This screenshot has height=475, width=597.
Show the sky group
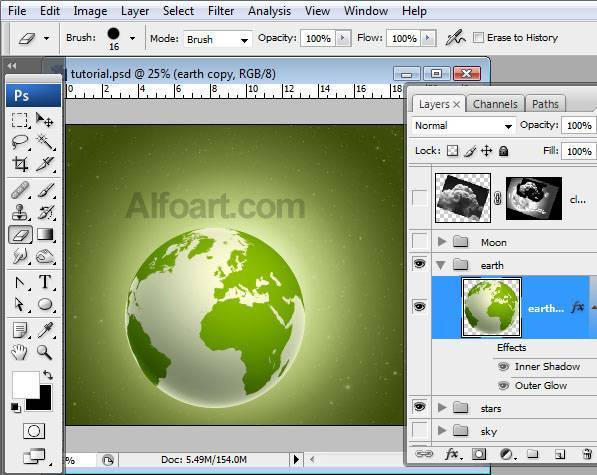click(420, 430)
